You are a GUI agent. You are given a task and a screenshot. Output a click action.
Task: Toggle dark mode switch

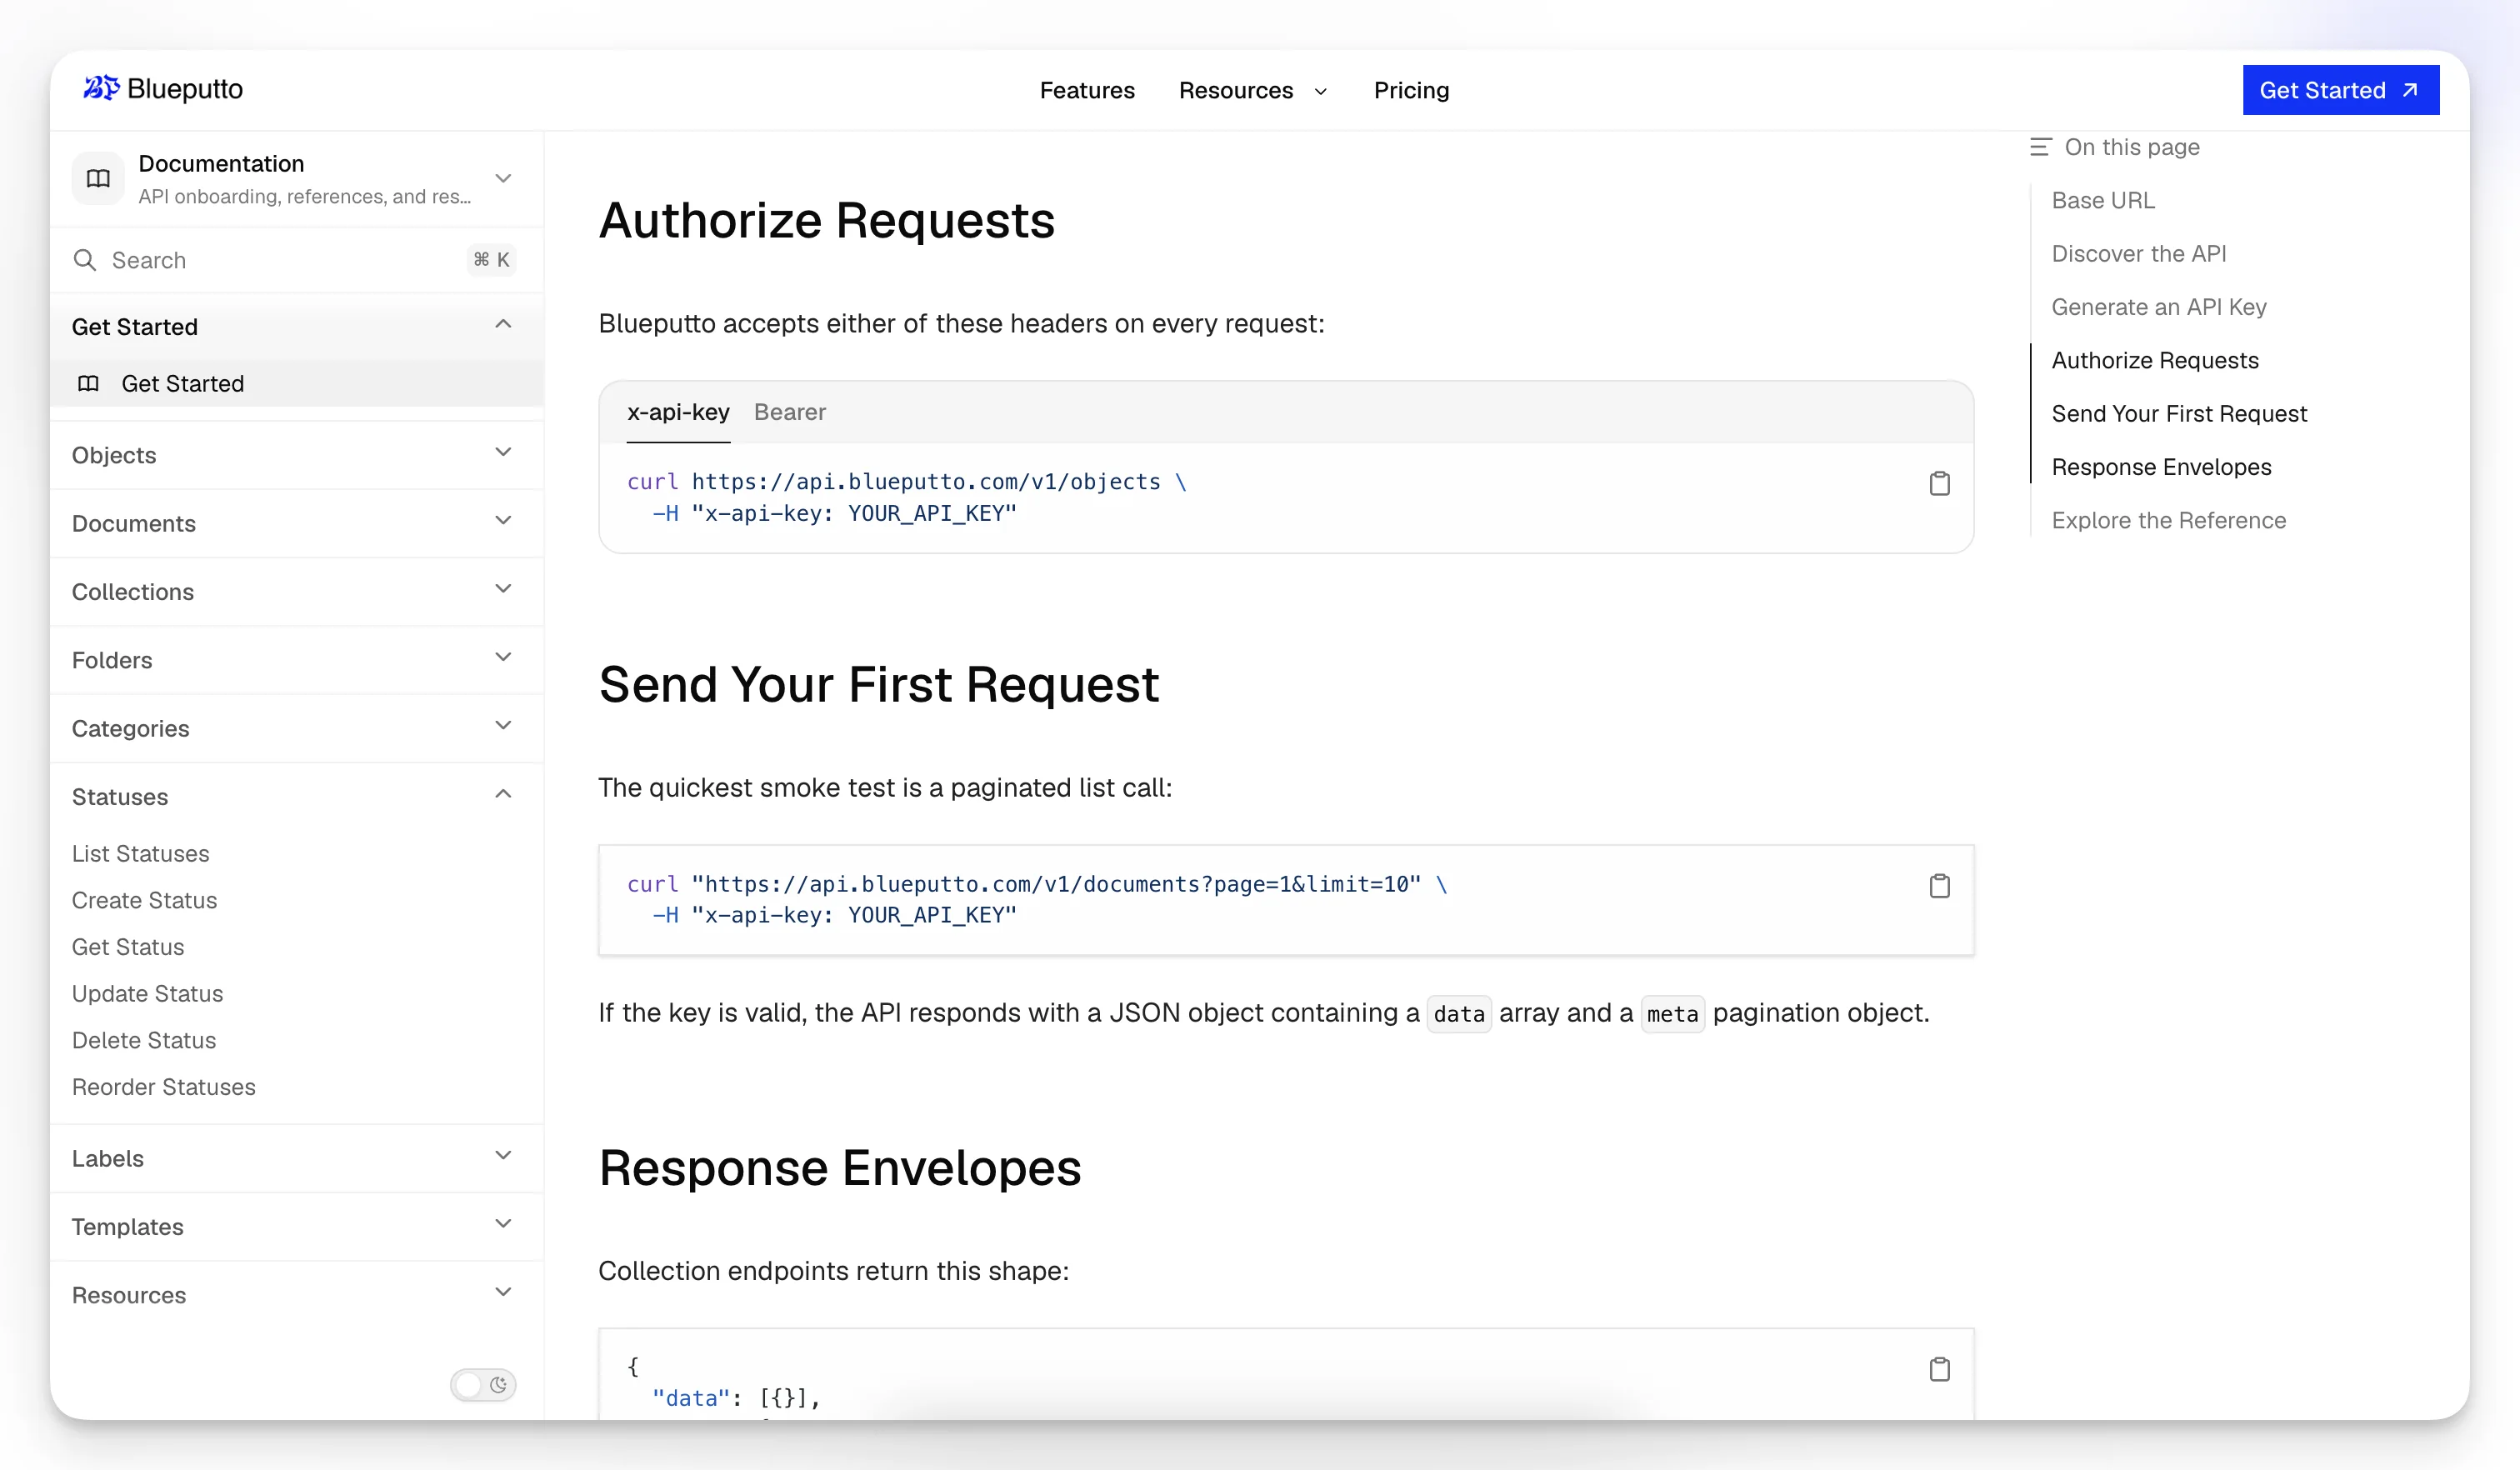point(483,1385)
